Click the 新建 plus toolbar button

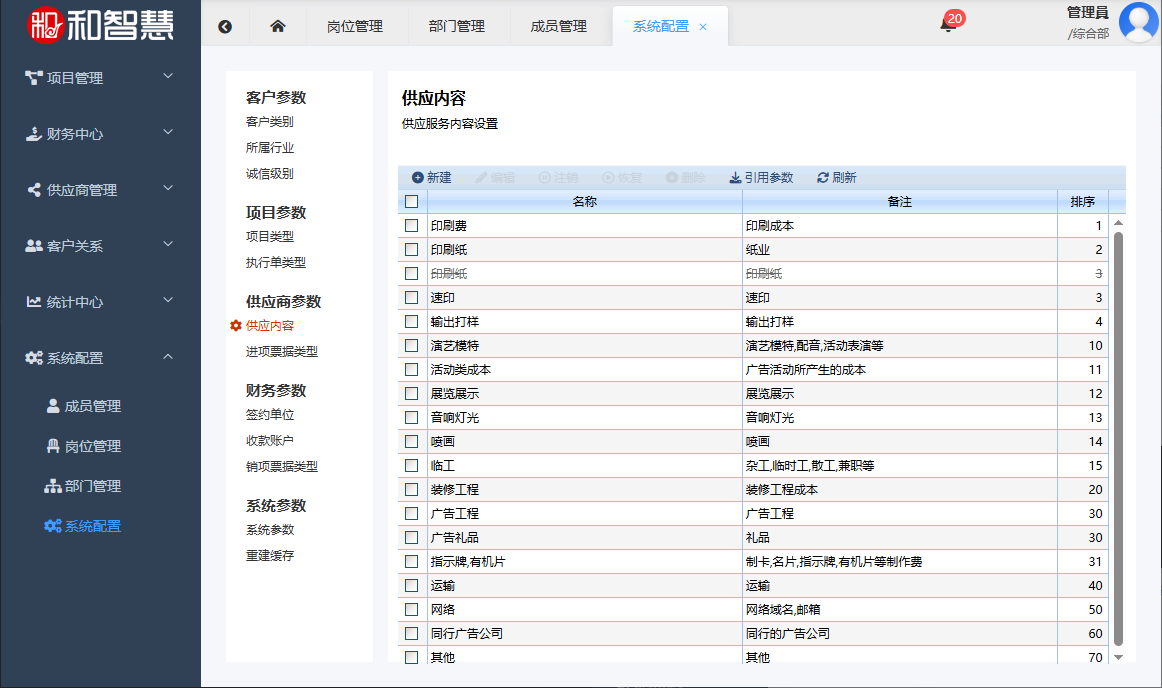(431, 178)
